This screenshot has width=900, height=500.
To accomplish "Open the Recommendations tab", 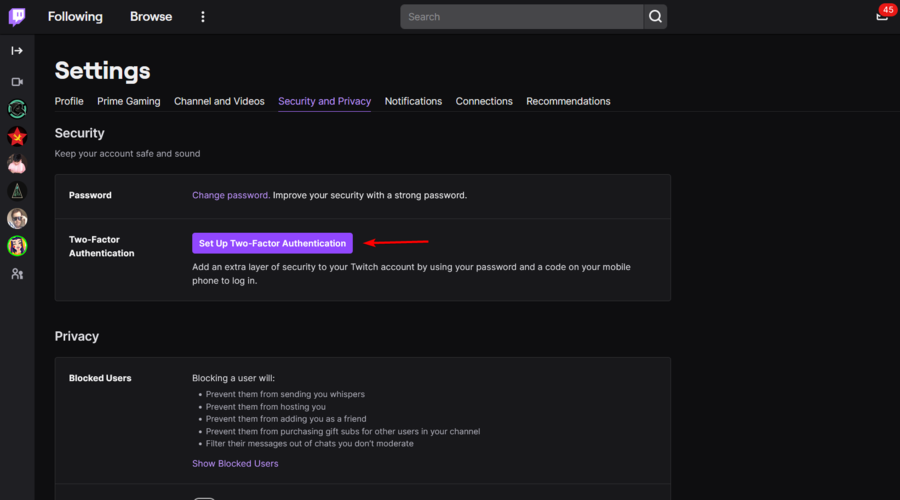I will tap(568, 101).
